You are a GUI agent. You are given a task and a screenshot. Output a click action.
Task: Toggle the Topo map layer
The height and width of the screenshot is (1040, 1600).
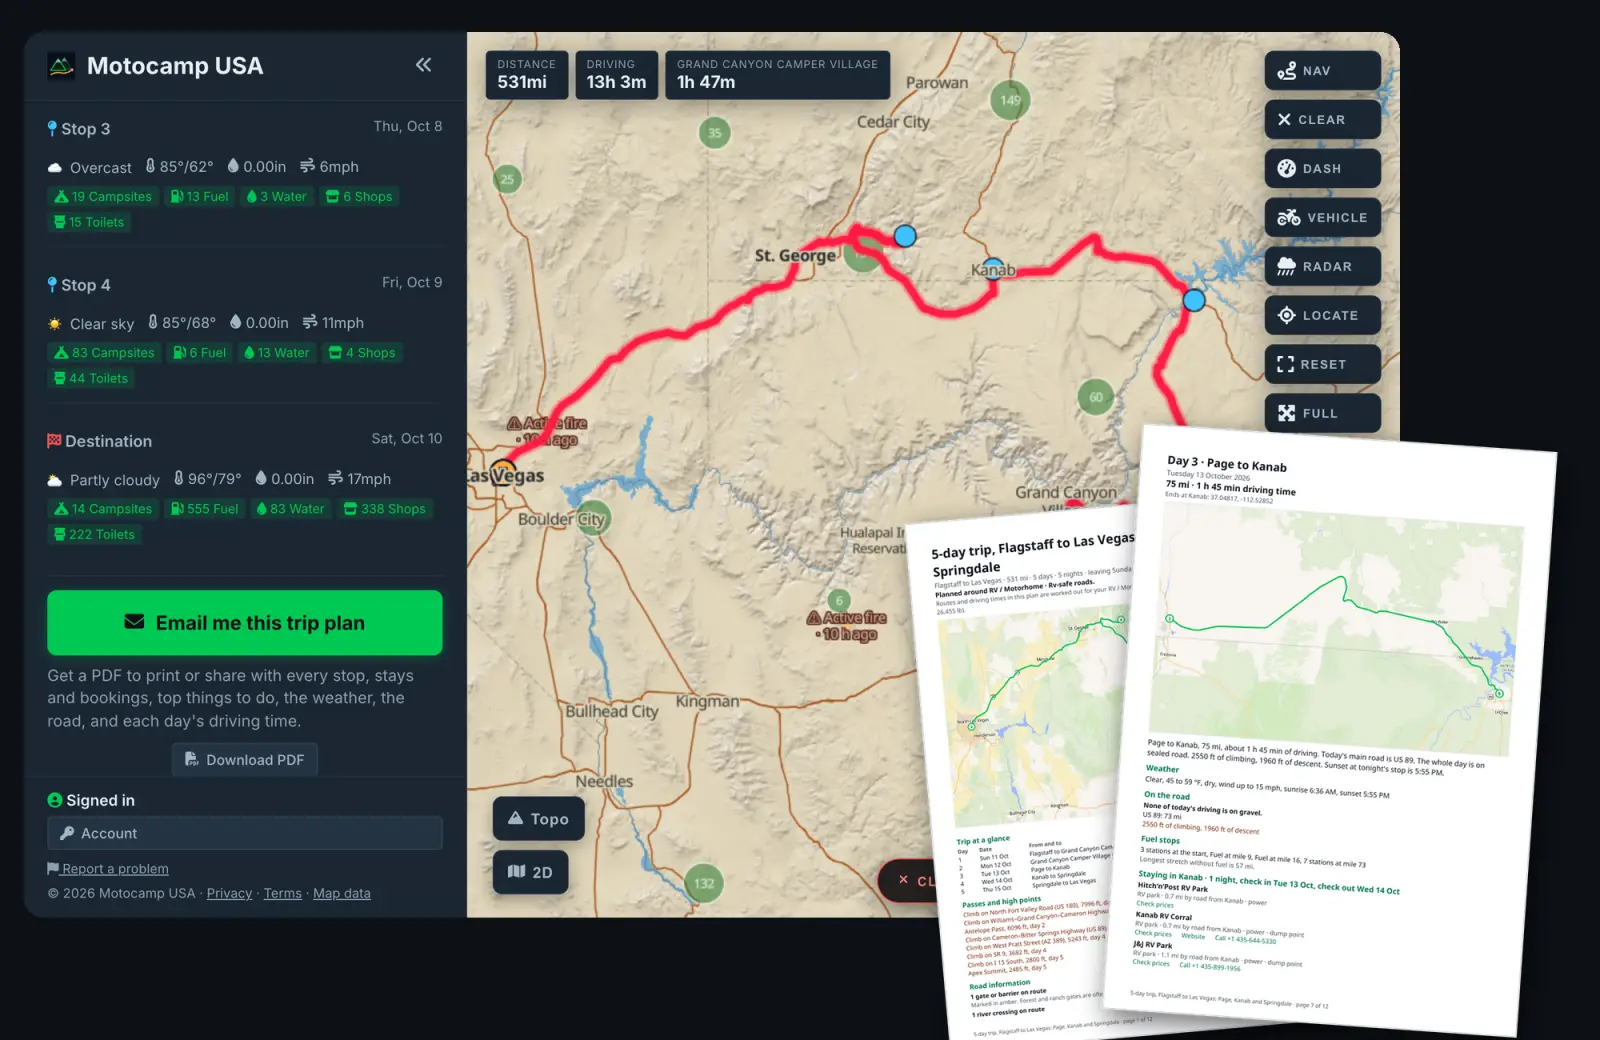click(538, 819)
